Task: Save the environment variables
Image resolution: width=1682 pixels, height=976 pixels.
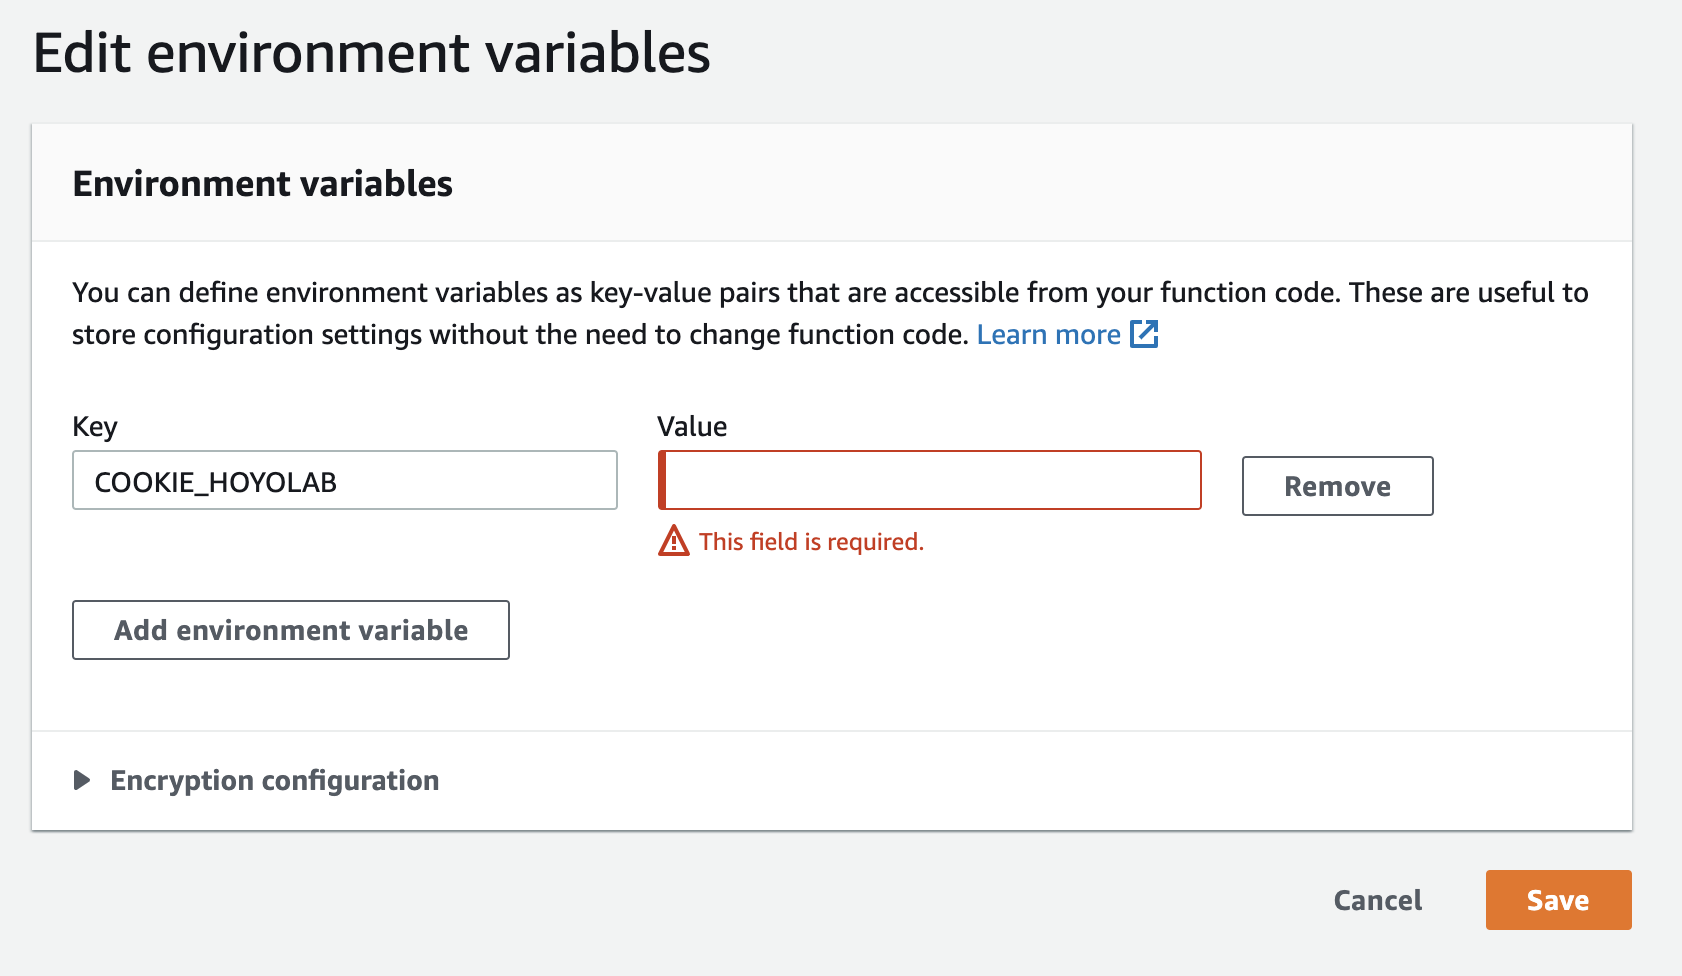Action: pyautogui.click(x=1558, y=900)
